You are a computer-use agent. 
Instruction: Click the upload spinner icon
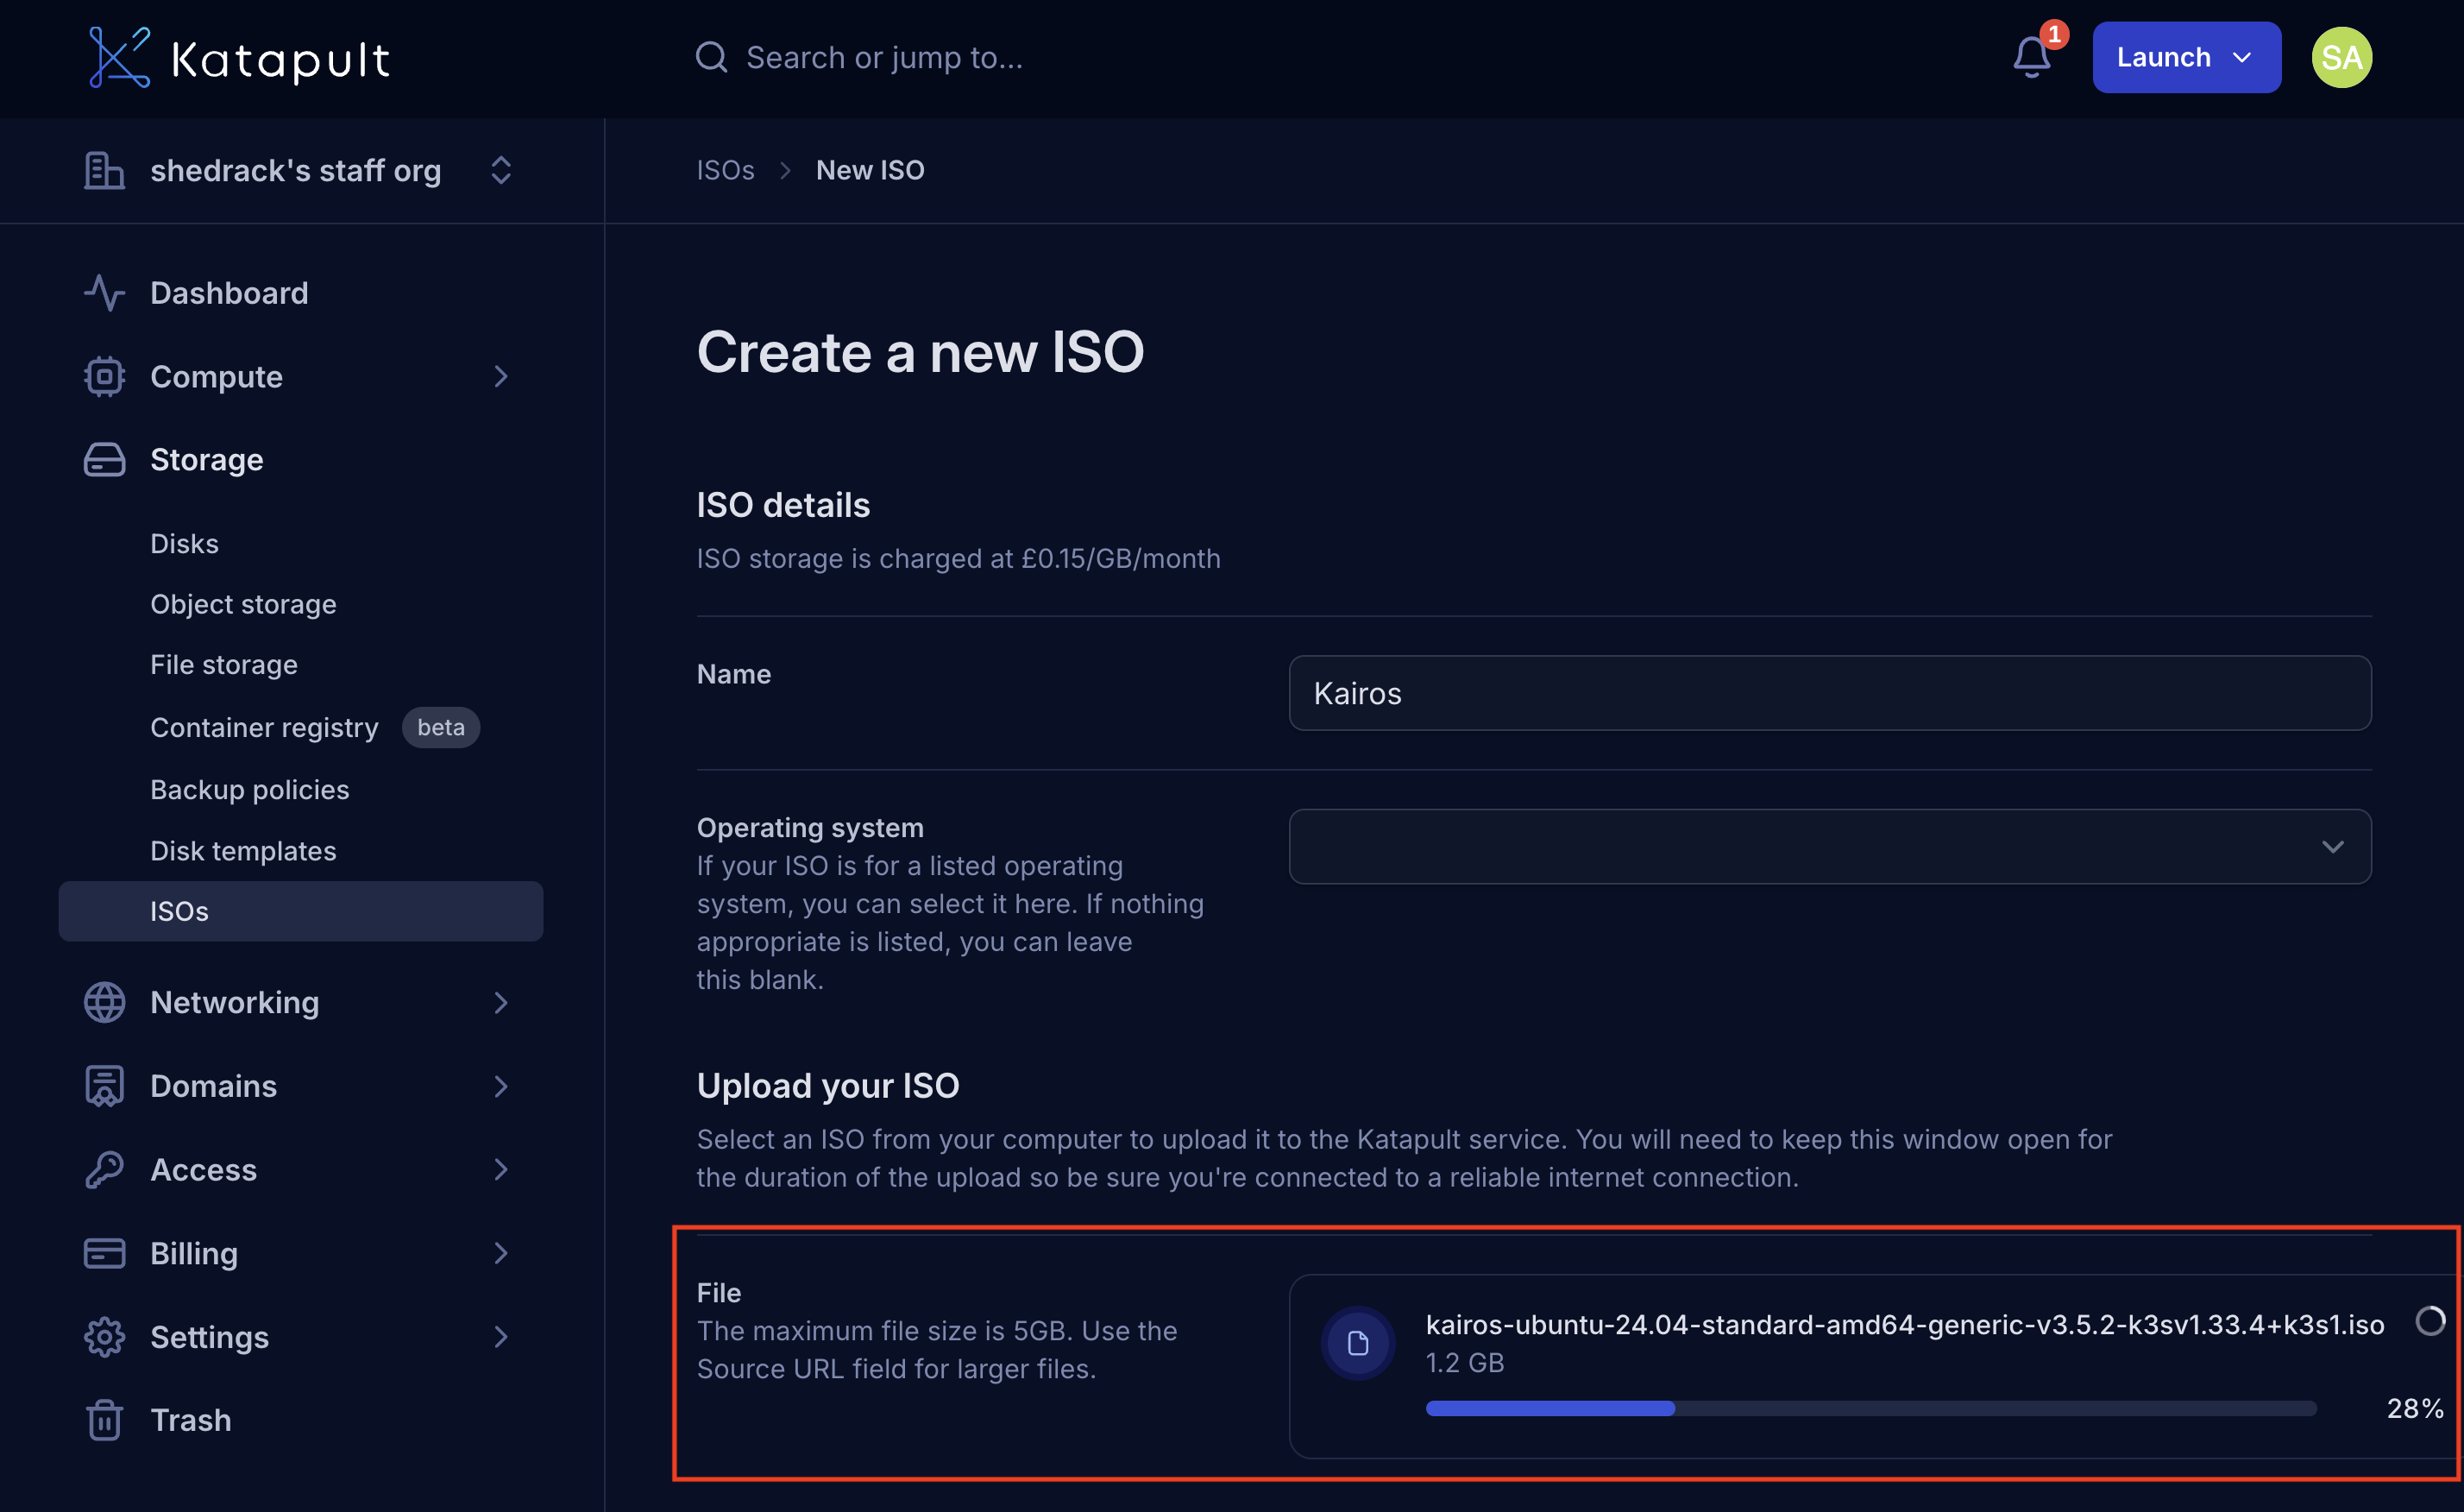click(x=2430, y=1321)
